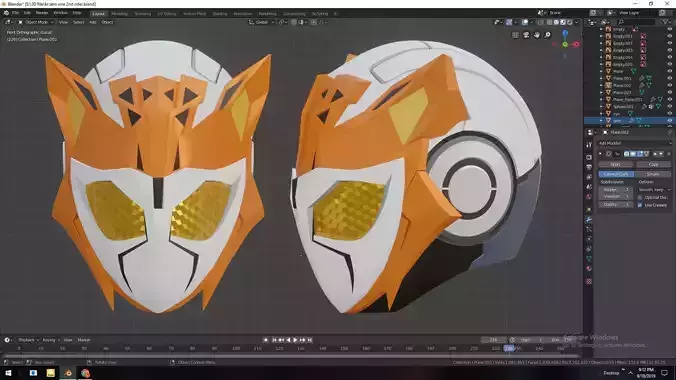
Task: Open the Material properties tab
Action: [589, 269]
